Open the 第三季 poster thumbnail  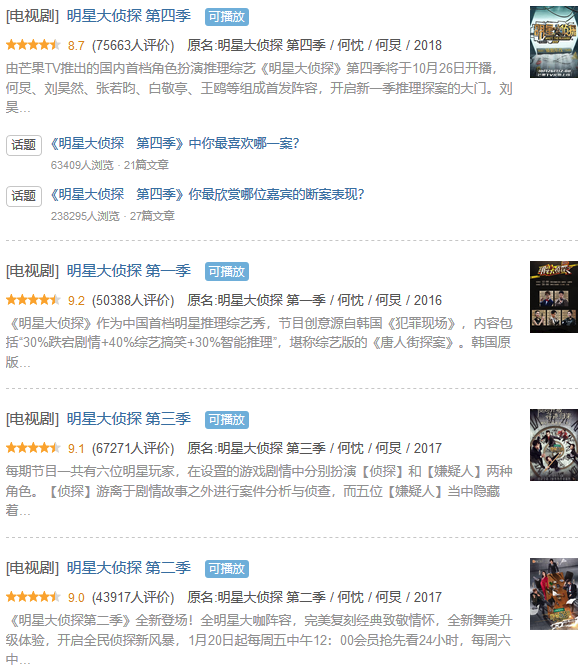[x=554, y=445]
